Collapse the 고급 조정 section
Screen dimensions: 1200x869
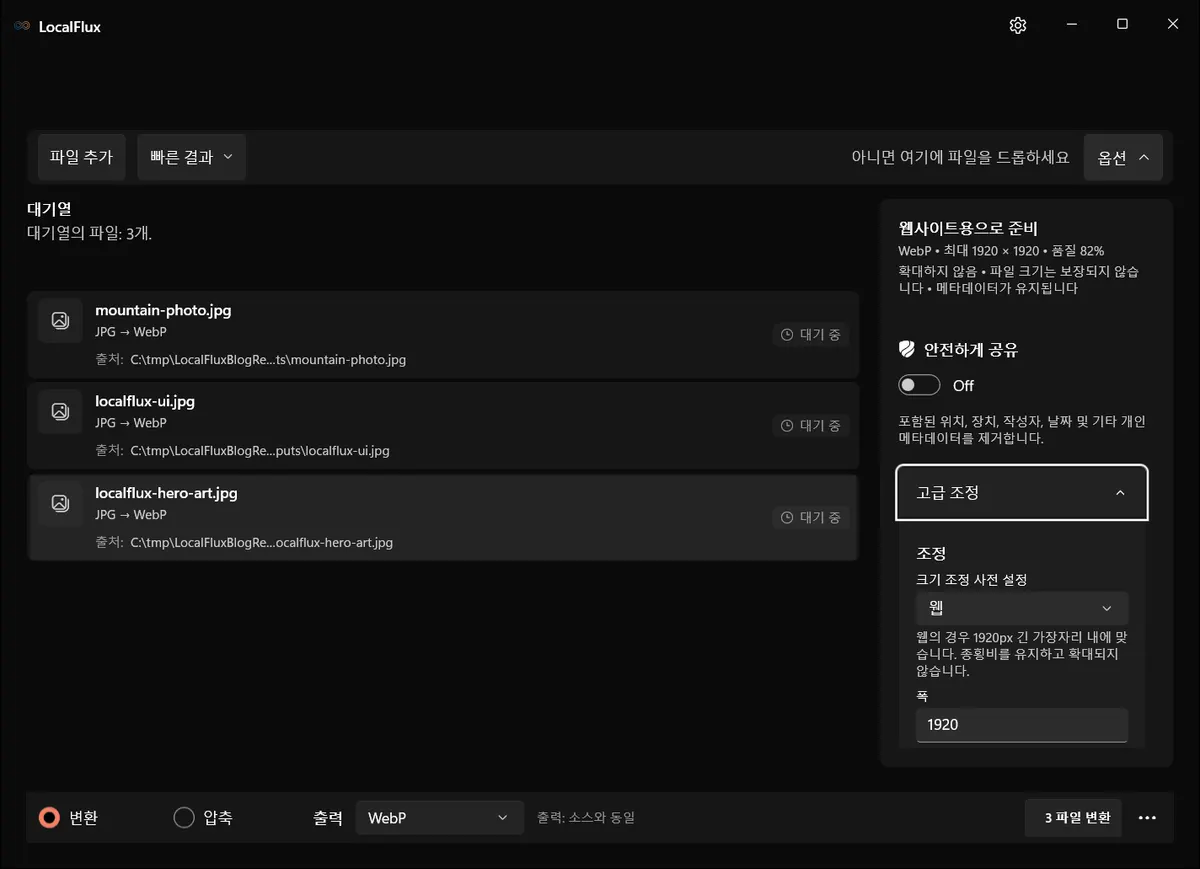pos(1022,493)
